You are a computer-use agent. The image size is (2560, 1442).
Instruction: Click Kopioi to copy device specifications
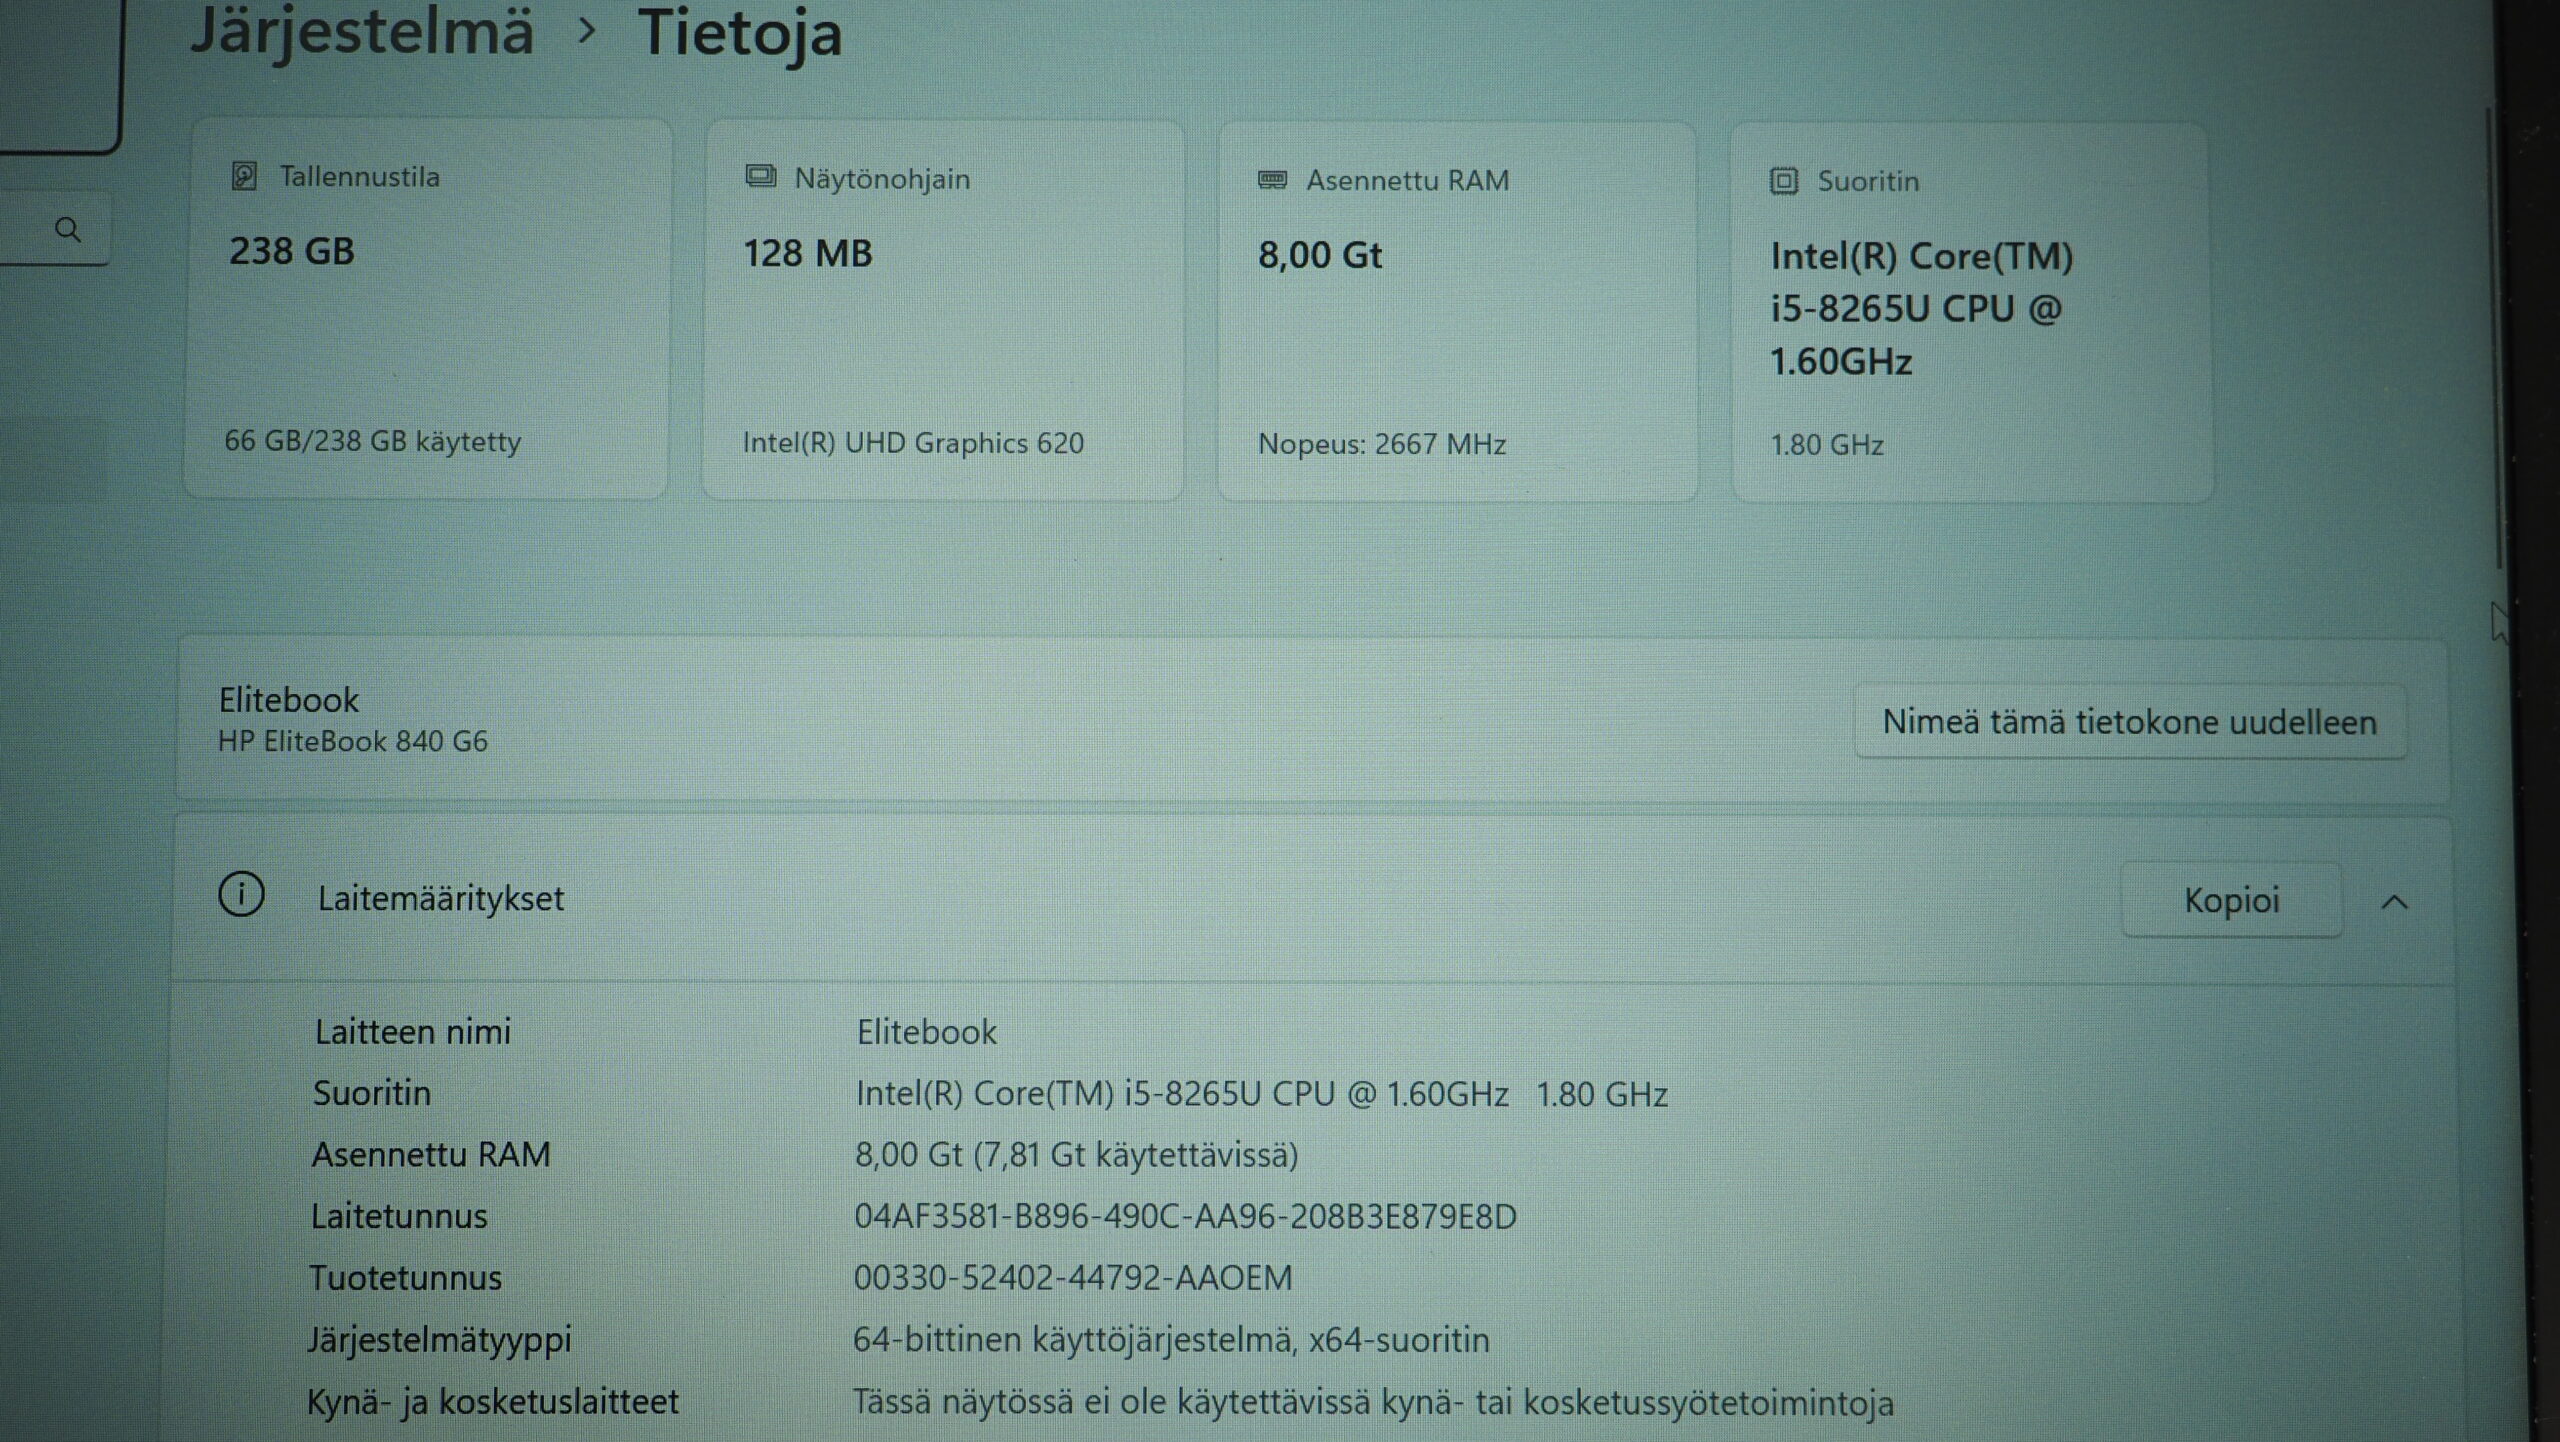(2231, 900)
